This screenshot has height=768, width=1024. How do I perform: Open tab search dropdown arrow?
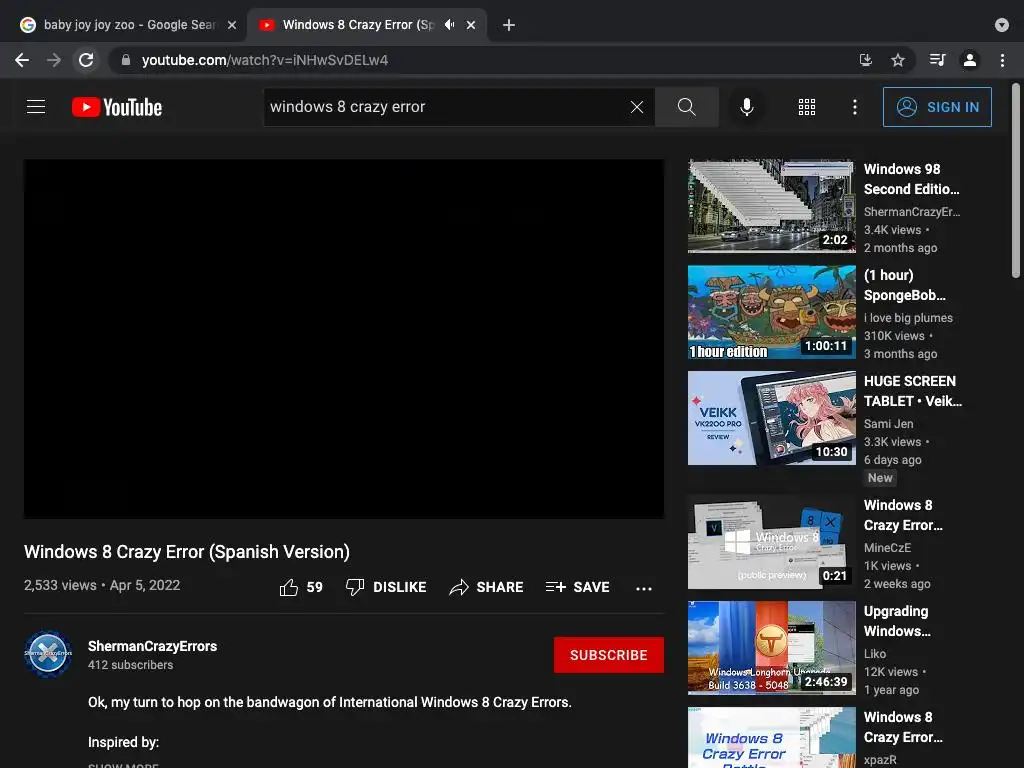1002,25
